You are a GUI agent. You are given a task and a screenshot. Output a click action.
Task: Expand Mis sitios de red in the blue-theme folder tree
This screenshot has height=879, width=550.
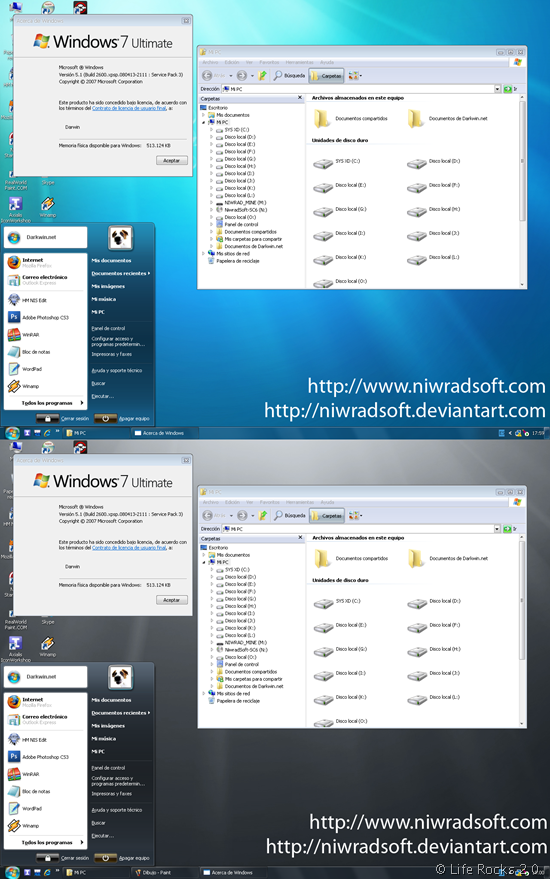tap(204, 253)
